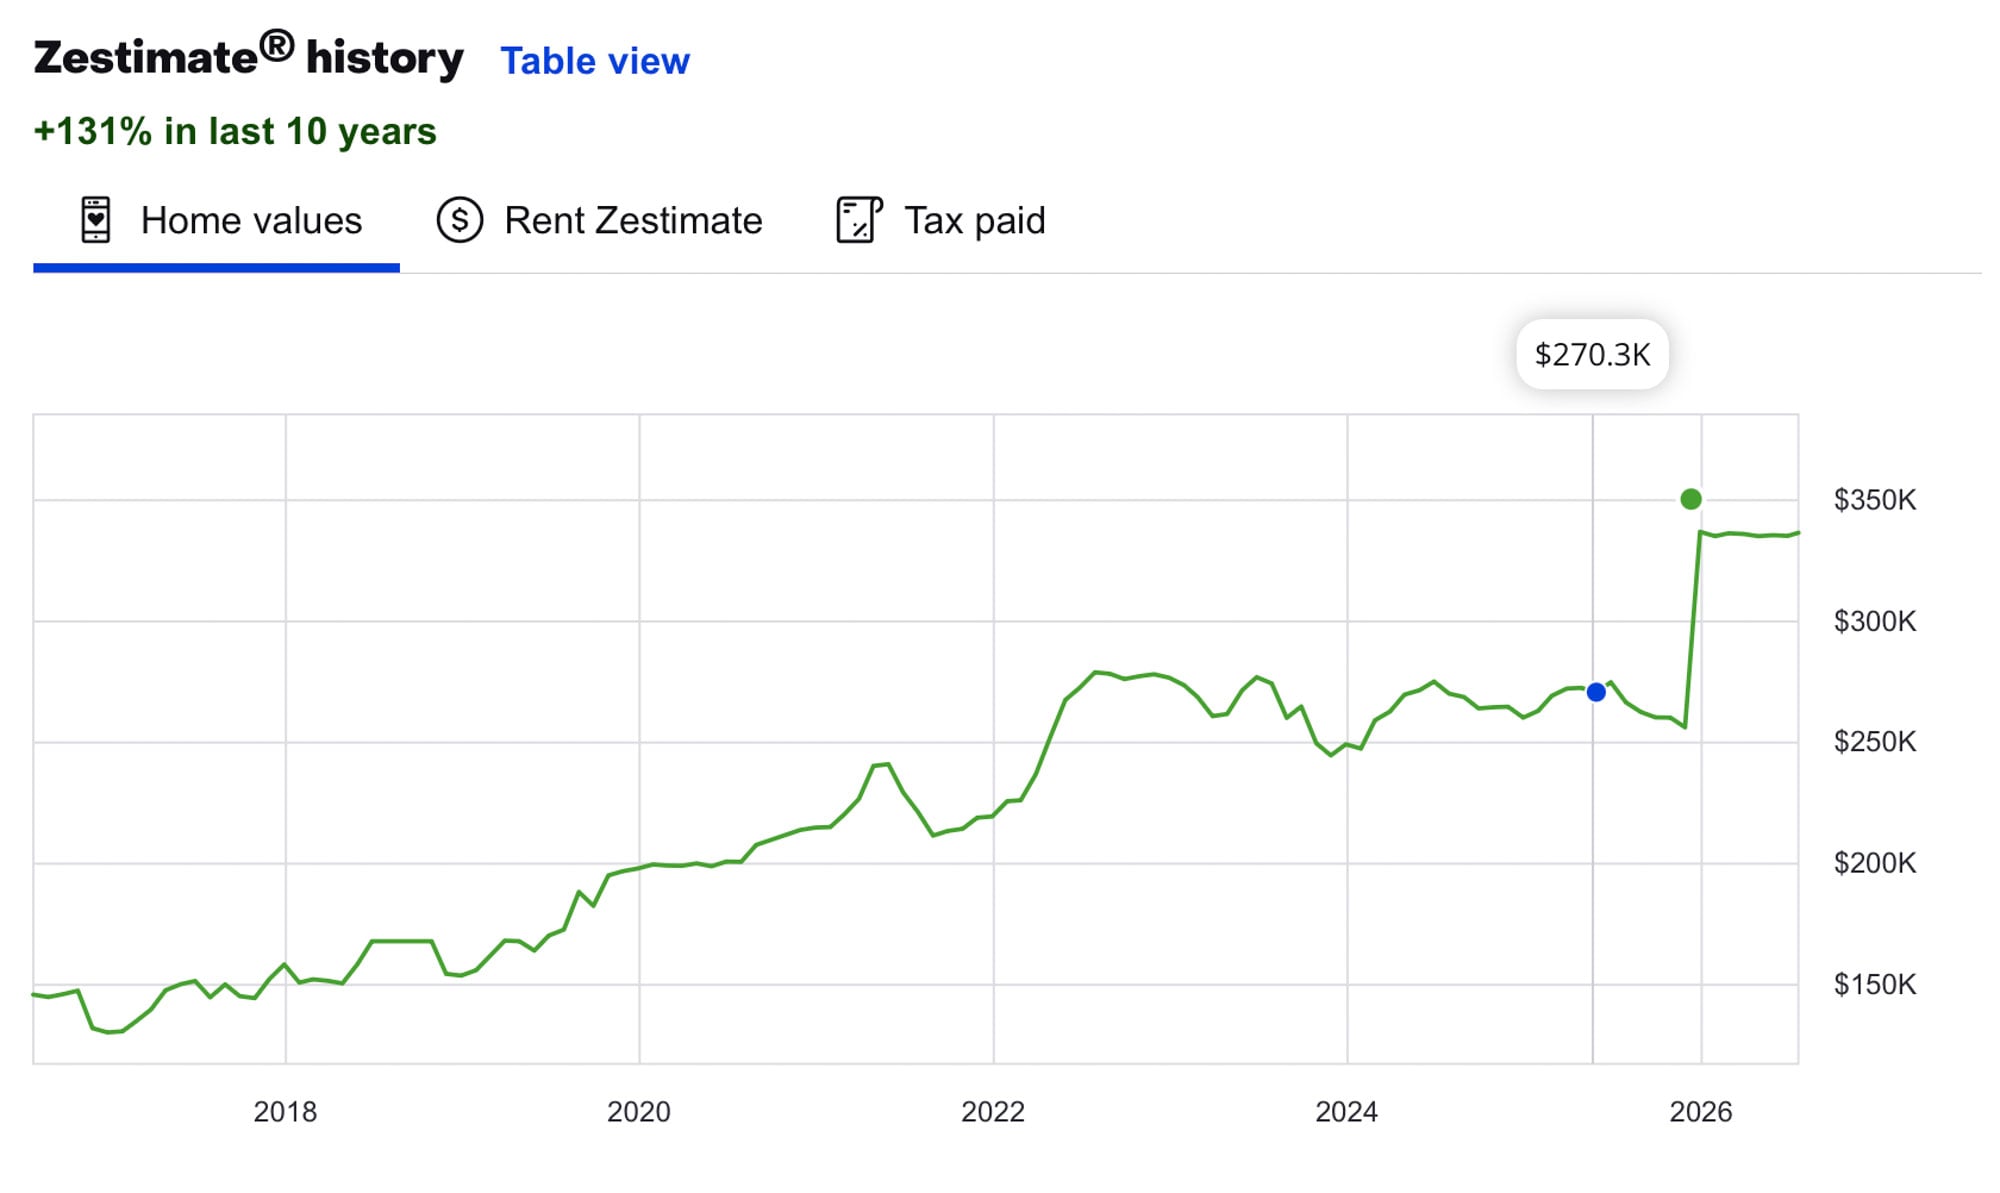Viewport: 2000px width, 1193px height.
Task: Click the 2026 x-axis label
Action: pos(1701,1112)
